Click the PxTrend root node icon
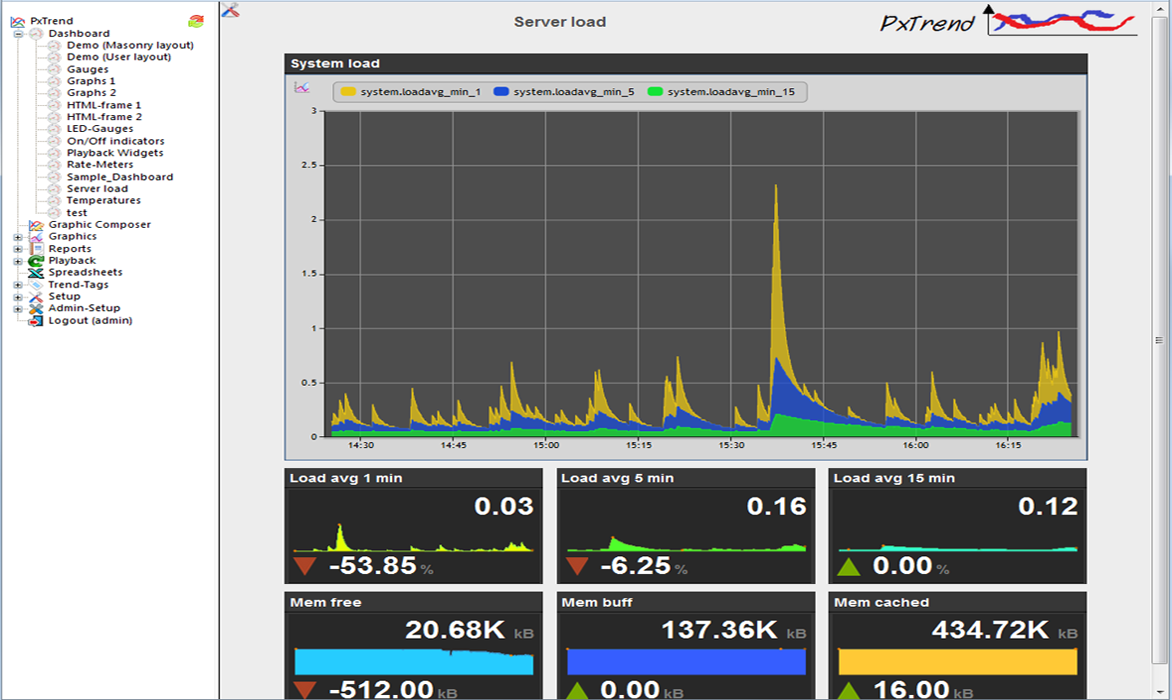The image size is (1172, 700). [17, 21]
